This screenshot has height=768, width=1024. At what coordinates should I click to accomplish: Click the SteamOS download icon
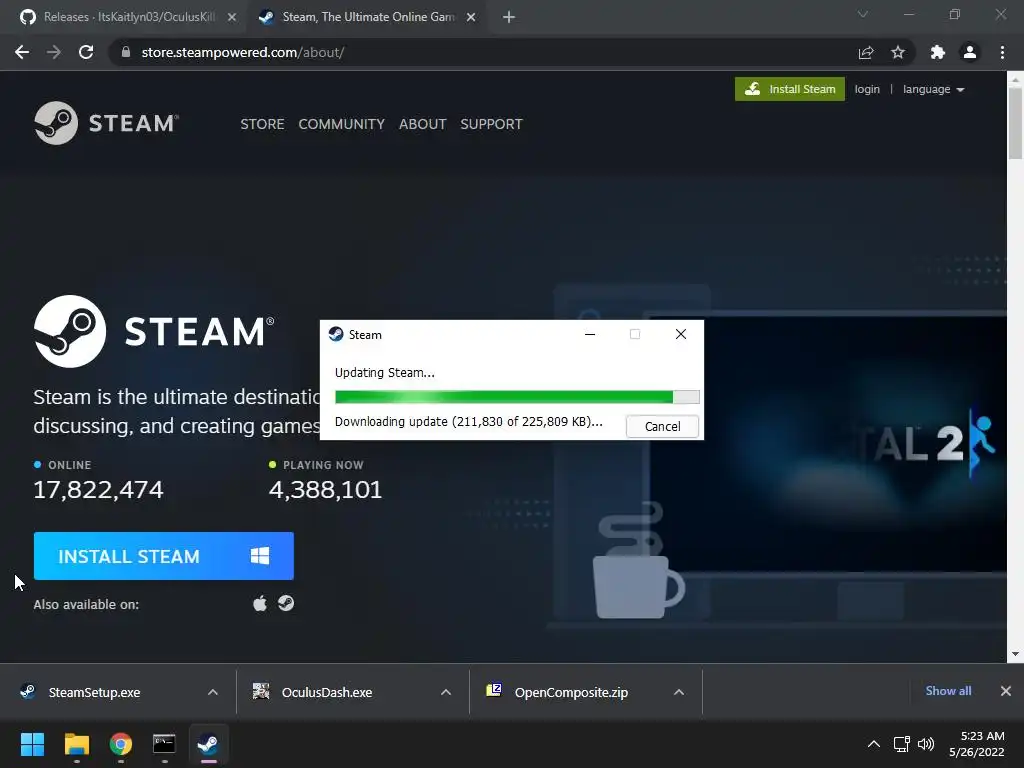click(x=286, y=603)
